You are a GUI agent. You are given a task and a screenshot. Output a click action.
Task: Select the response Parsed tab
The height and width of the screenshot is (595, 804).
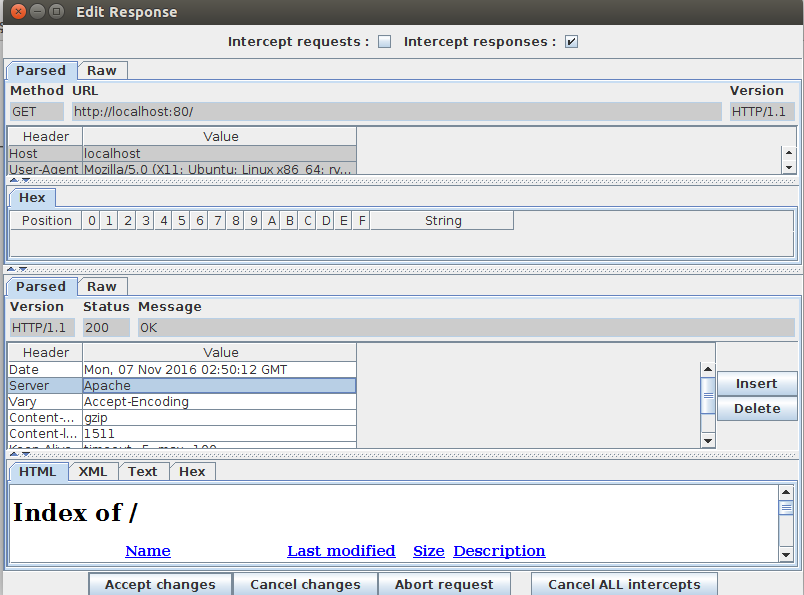(x=41, y=286)
